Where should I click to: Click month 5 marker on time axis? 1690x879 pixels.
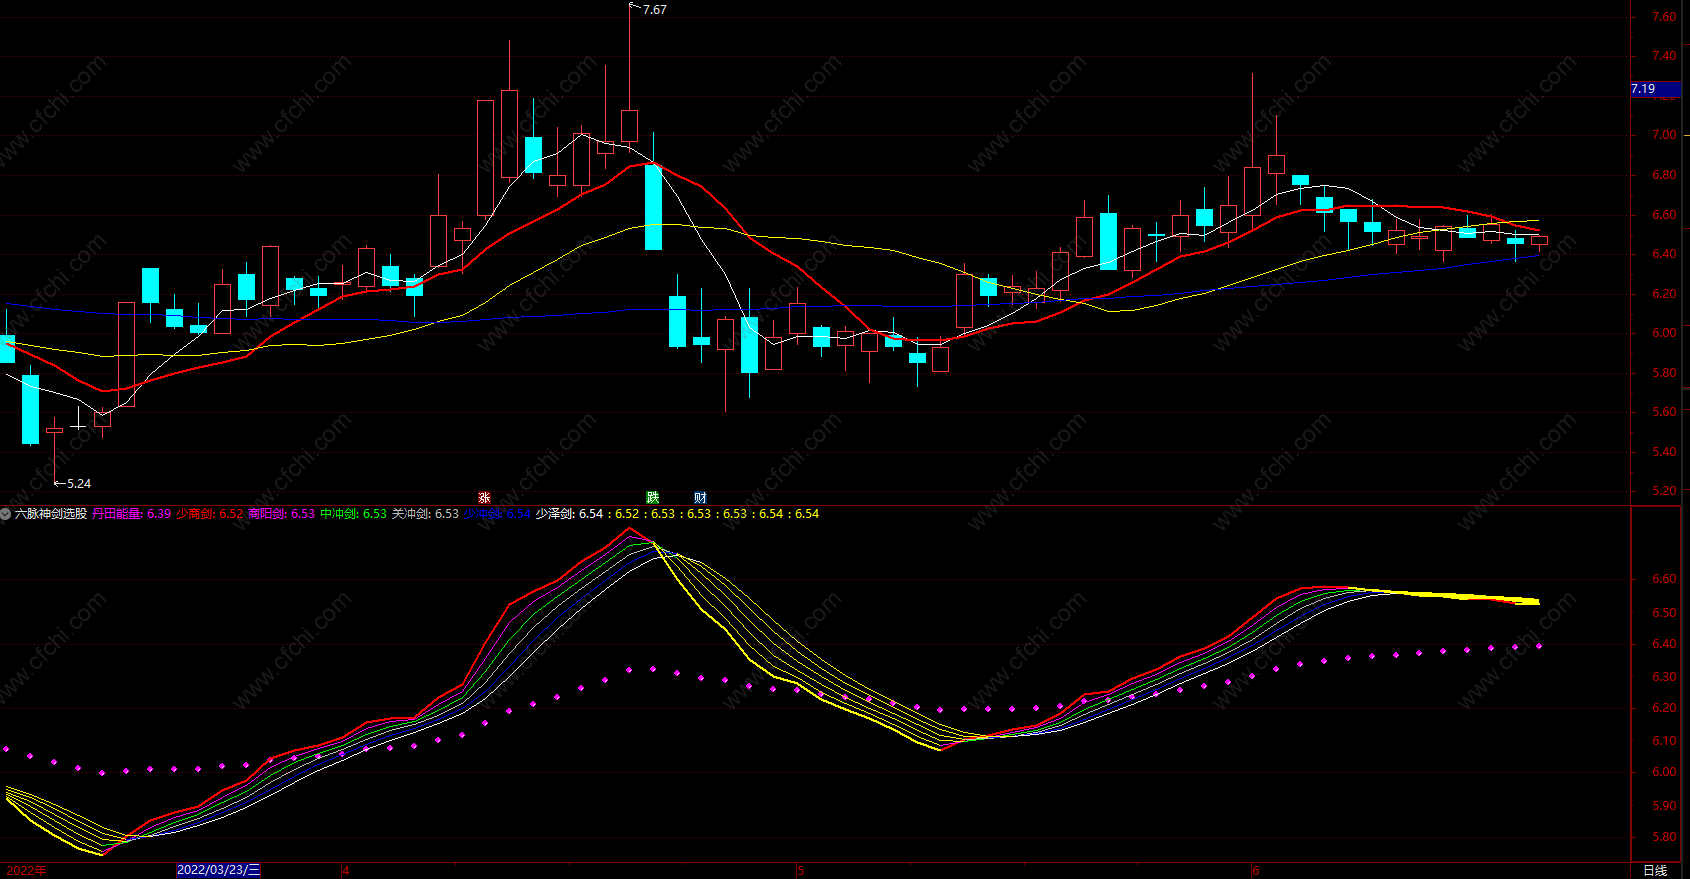[x=800, y=870]
